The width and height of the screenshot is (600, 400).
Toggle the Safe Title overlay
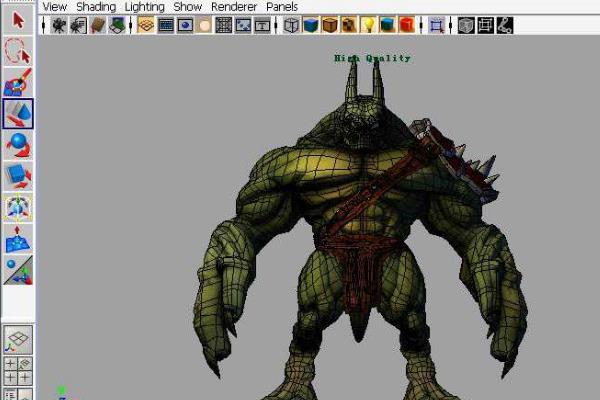coord(262,26)
